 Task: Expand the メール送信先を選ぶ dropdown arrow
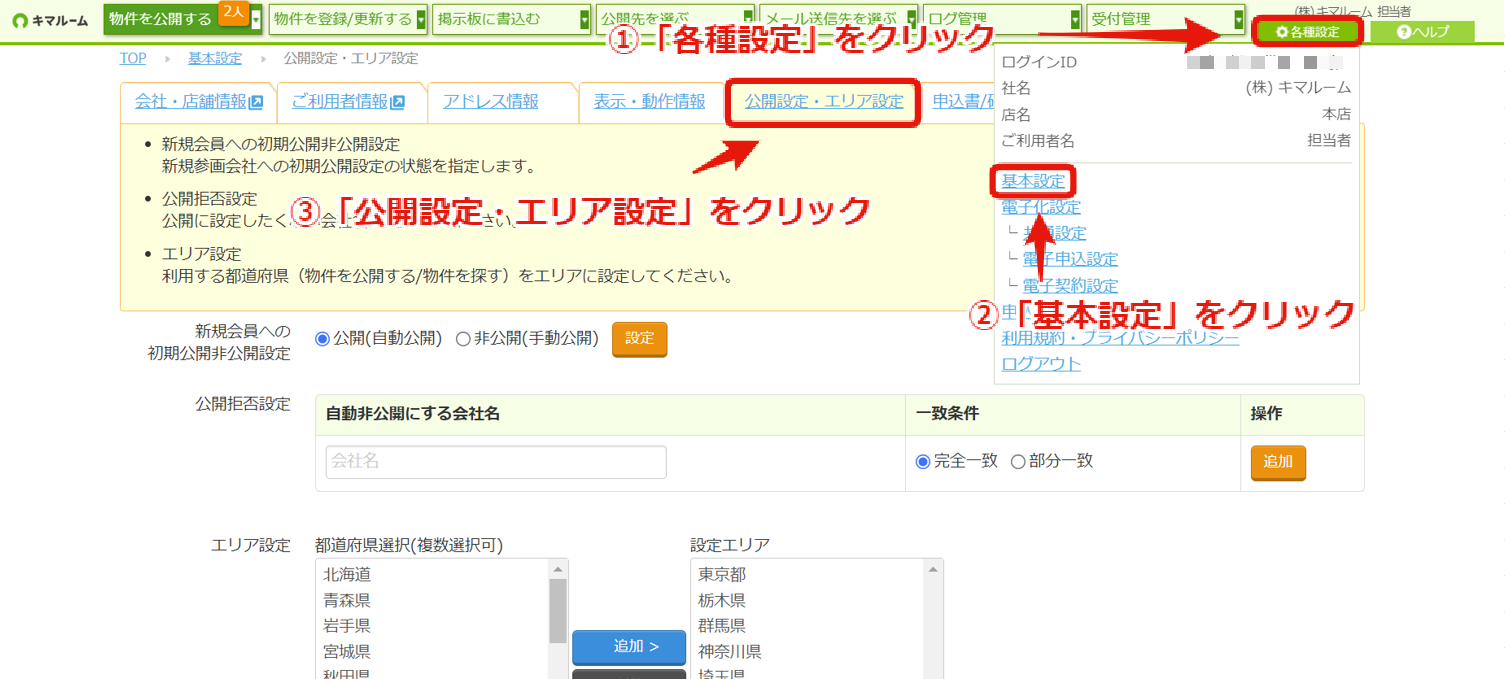[912, 19]
